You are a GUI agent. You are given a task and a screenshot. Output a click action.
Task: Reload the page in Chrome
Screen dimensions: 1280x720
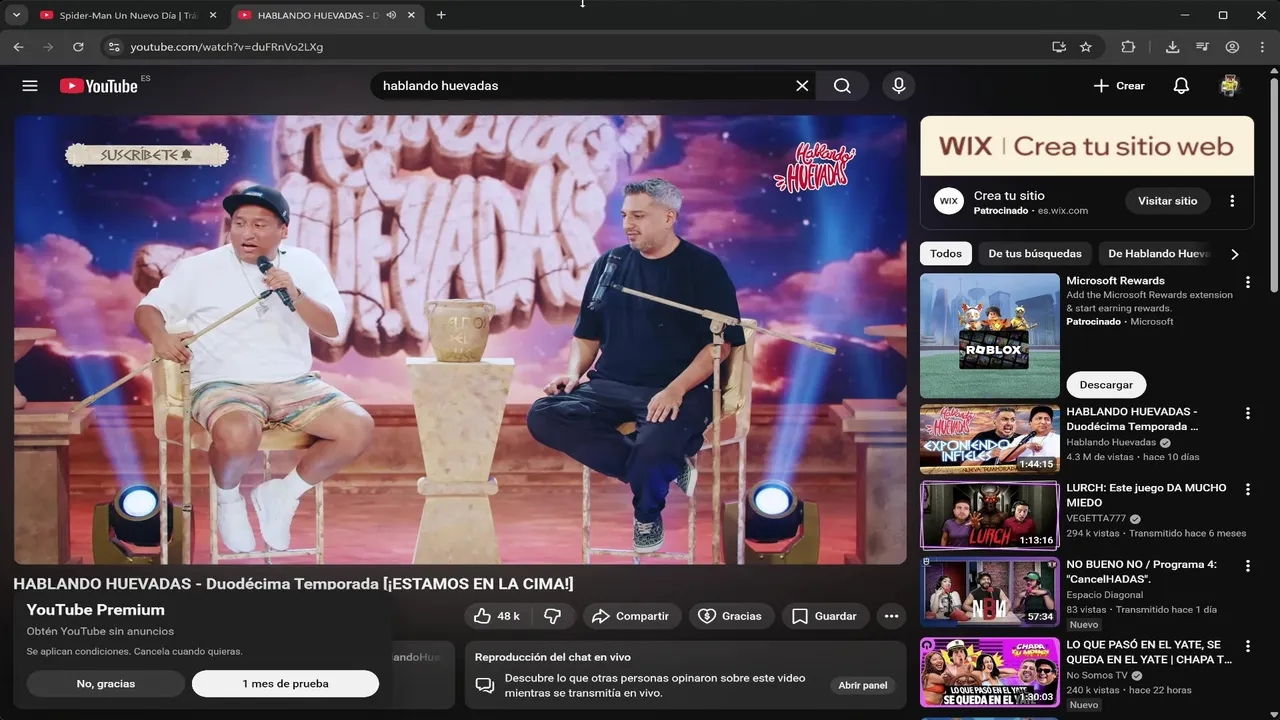[x=78, y=47]
